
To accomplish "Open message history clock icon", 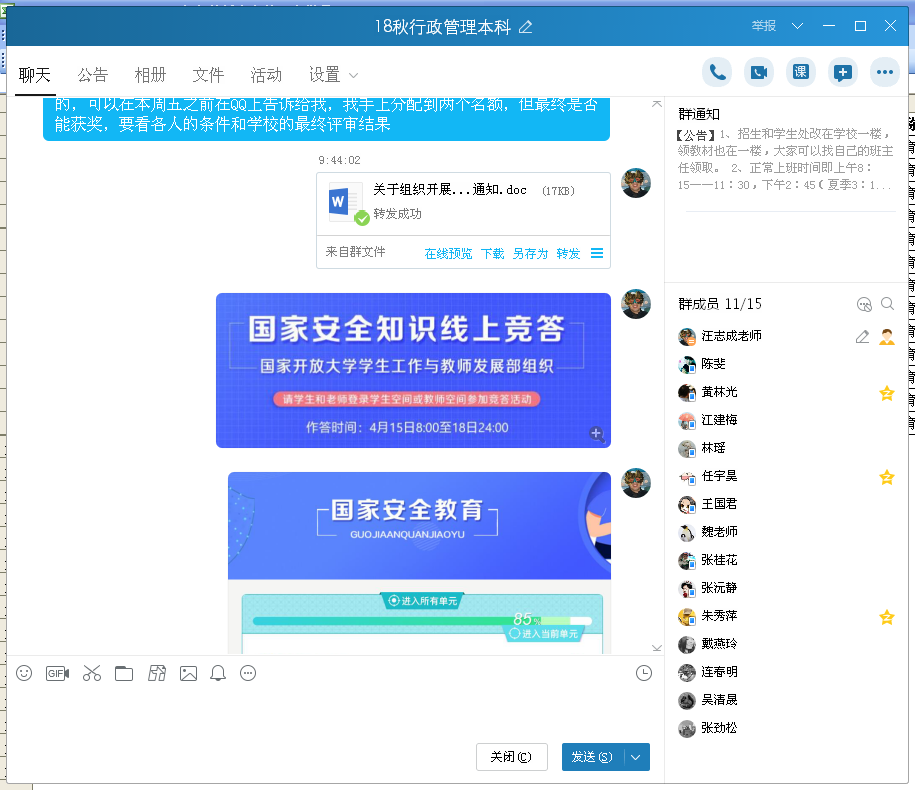I will point(644,673).
